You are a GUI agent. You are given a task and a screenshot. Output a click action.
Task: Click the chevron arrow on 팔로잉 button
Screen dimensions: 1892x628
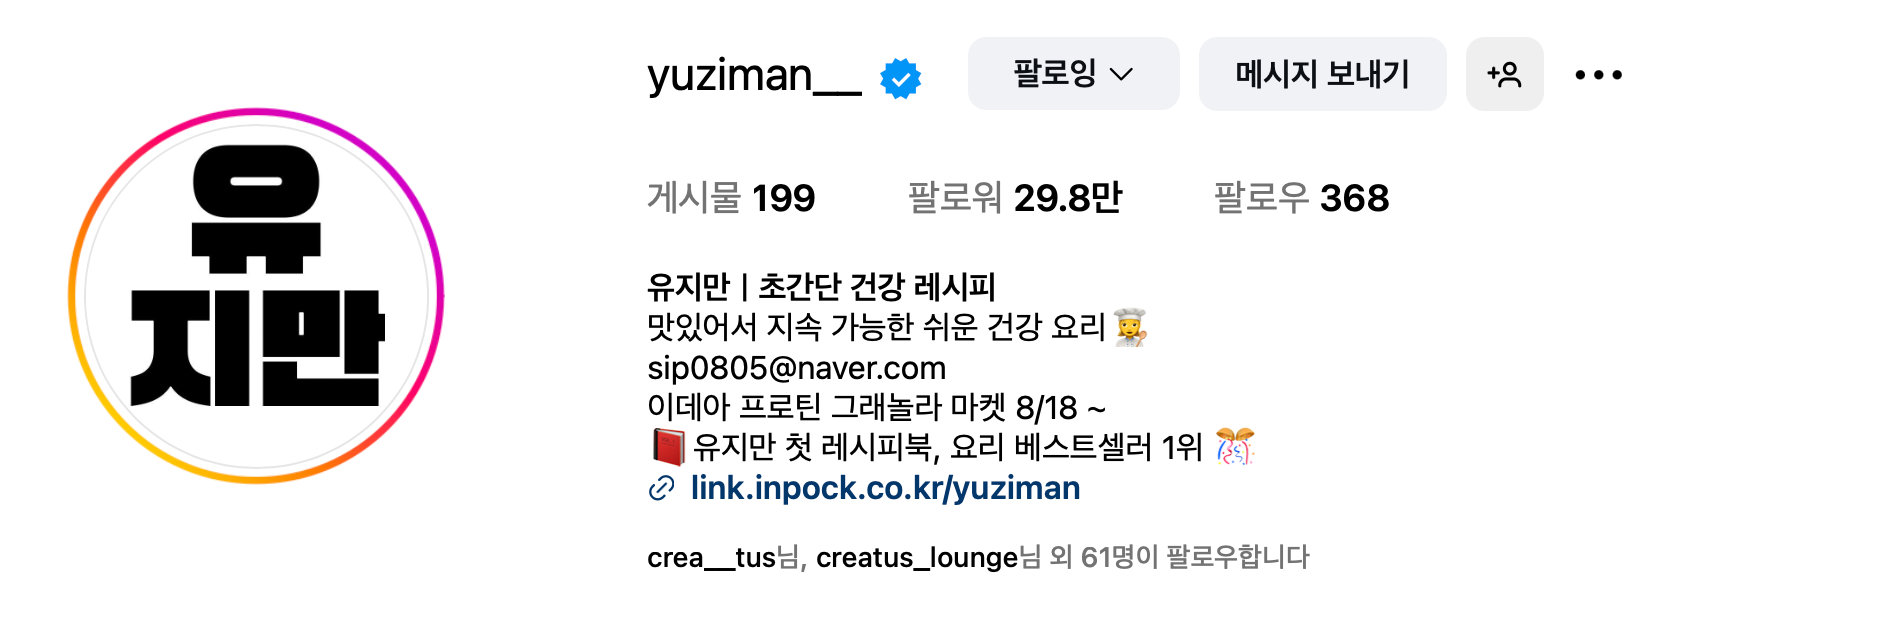point(1121,75)
